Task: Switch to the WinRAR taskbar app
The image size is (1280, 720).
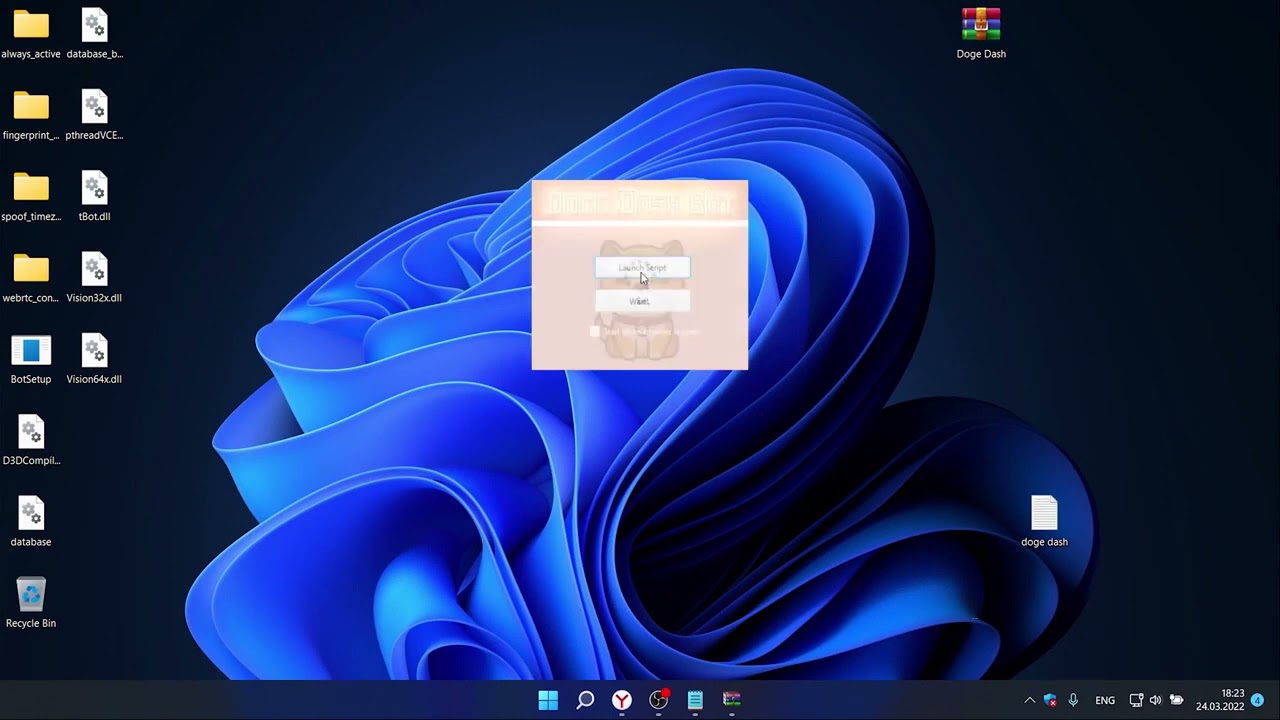Action: pos(732,700)
